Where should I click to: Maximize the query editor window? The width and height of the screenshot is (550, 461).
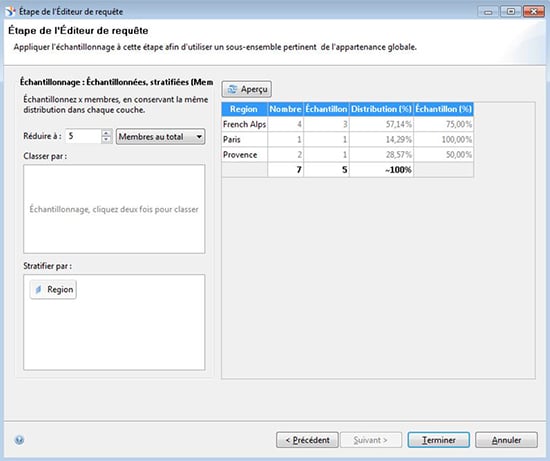coord(511,12)
